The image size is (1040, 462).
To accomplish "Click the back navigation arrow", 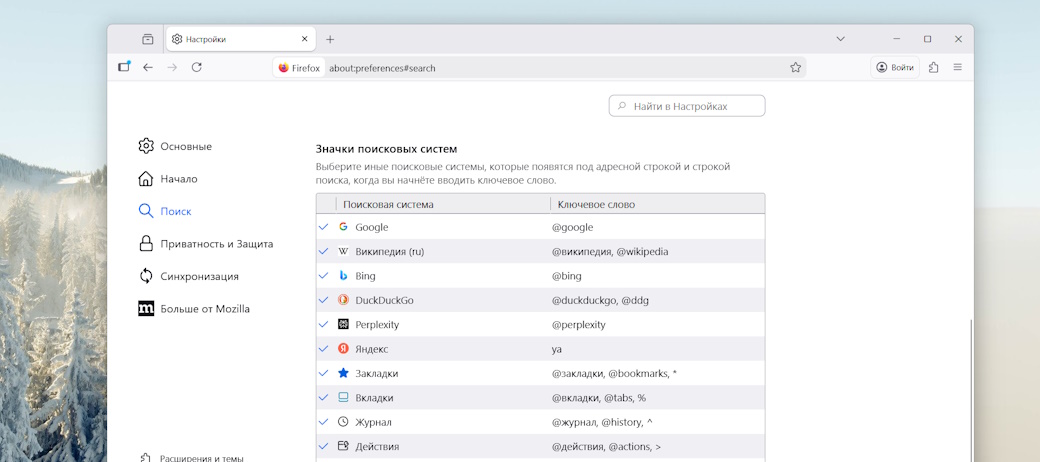I will (148, 67).
